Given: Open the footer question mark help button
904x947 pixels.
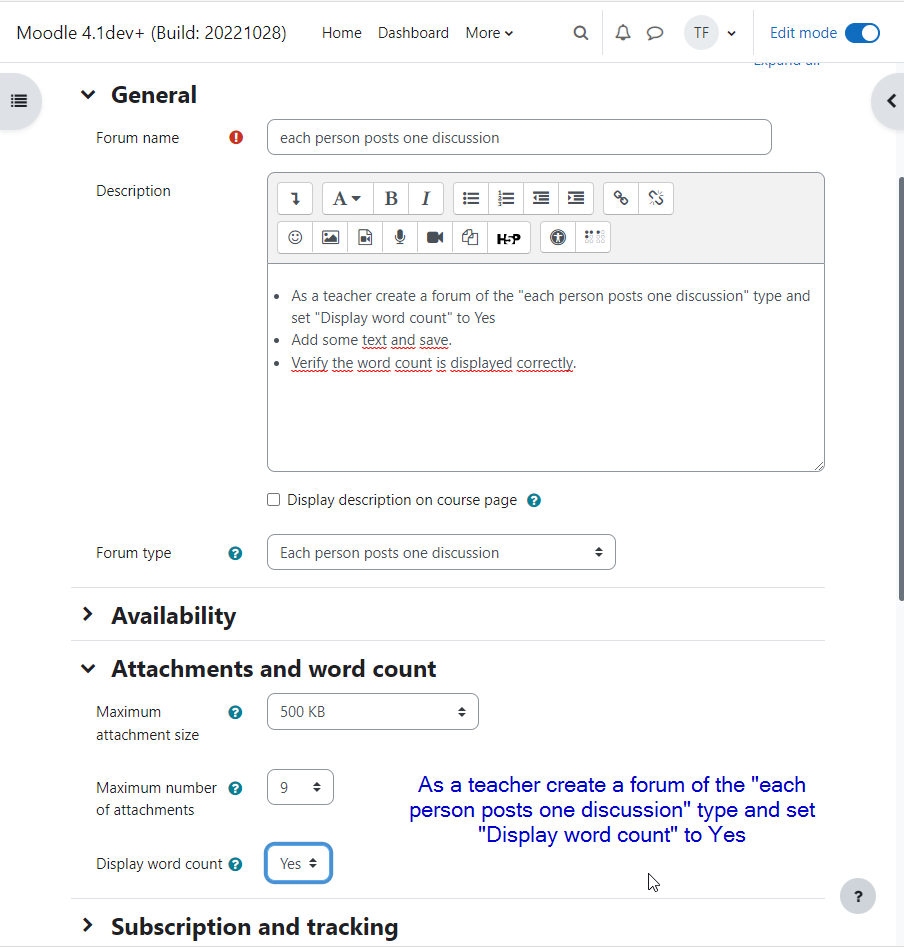Looking at the screenshot, I should (x=858, y=896).
